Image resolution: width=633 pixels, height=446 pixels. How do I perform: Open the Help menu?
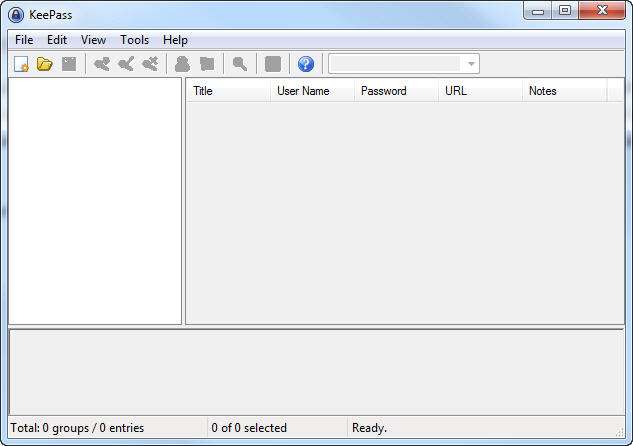(x=175, y=40)
